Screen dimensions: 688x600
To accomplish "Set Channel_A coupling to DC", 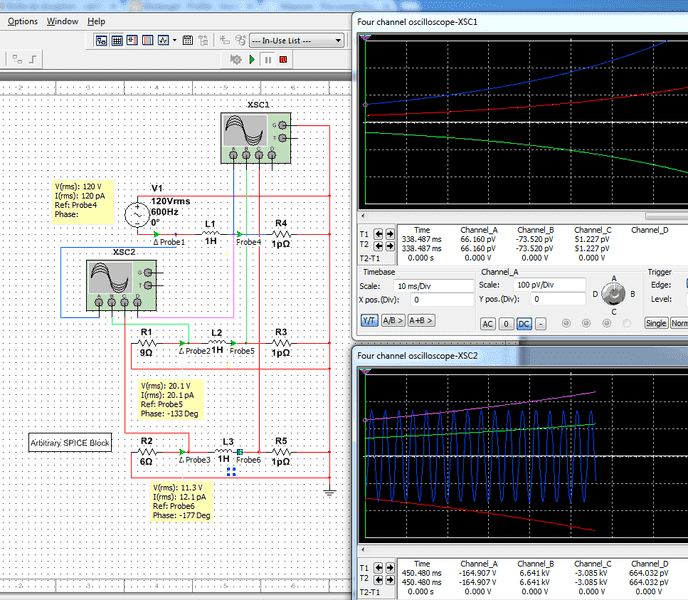I will coord(524,324).
